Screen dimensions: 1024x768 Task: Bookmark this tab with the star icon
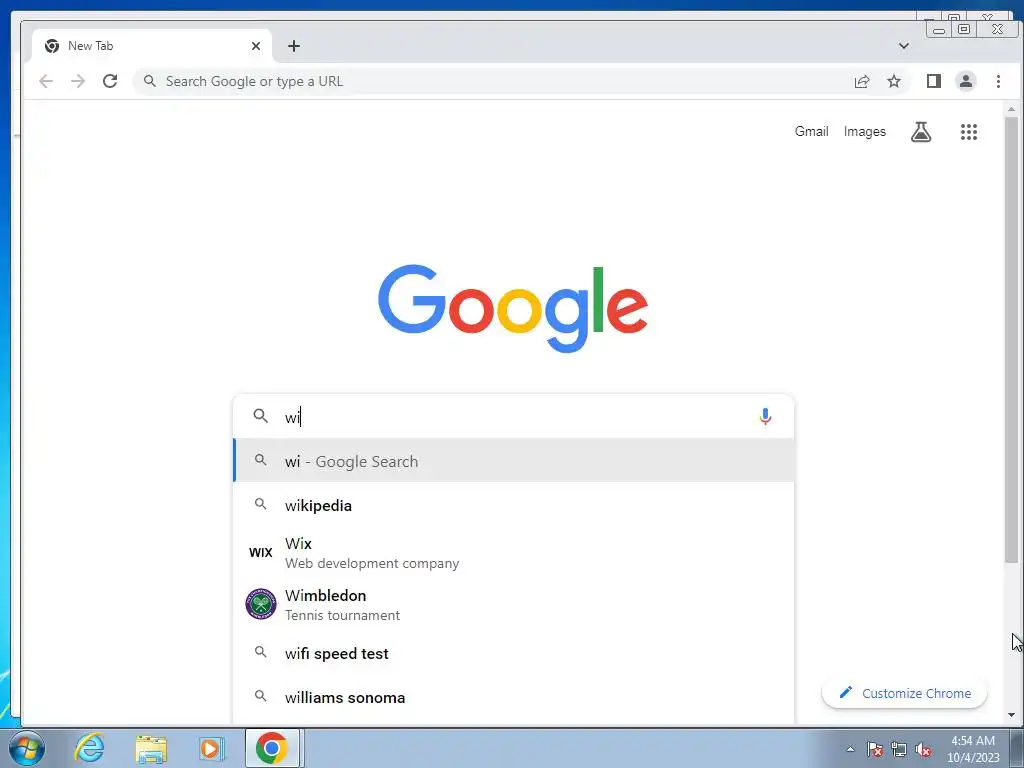(x=893, y=81)
